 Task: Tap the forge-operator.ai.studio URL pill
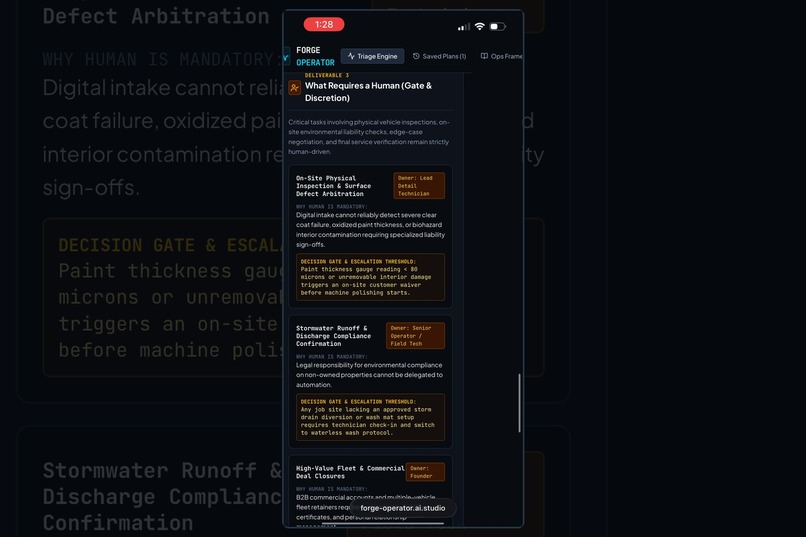click(x=402, y=508)
